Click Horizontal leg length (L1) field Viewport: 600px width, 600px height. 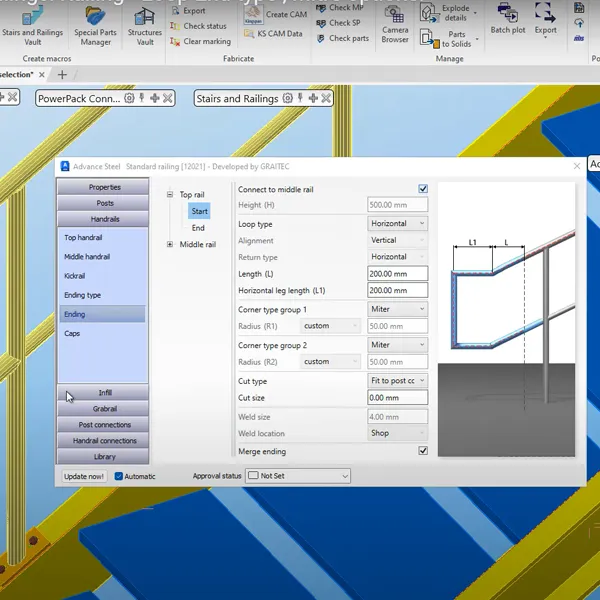[x=398, y=290]
